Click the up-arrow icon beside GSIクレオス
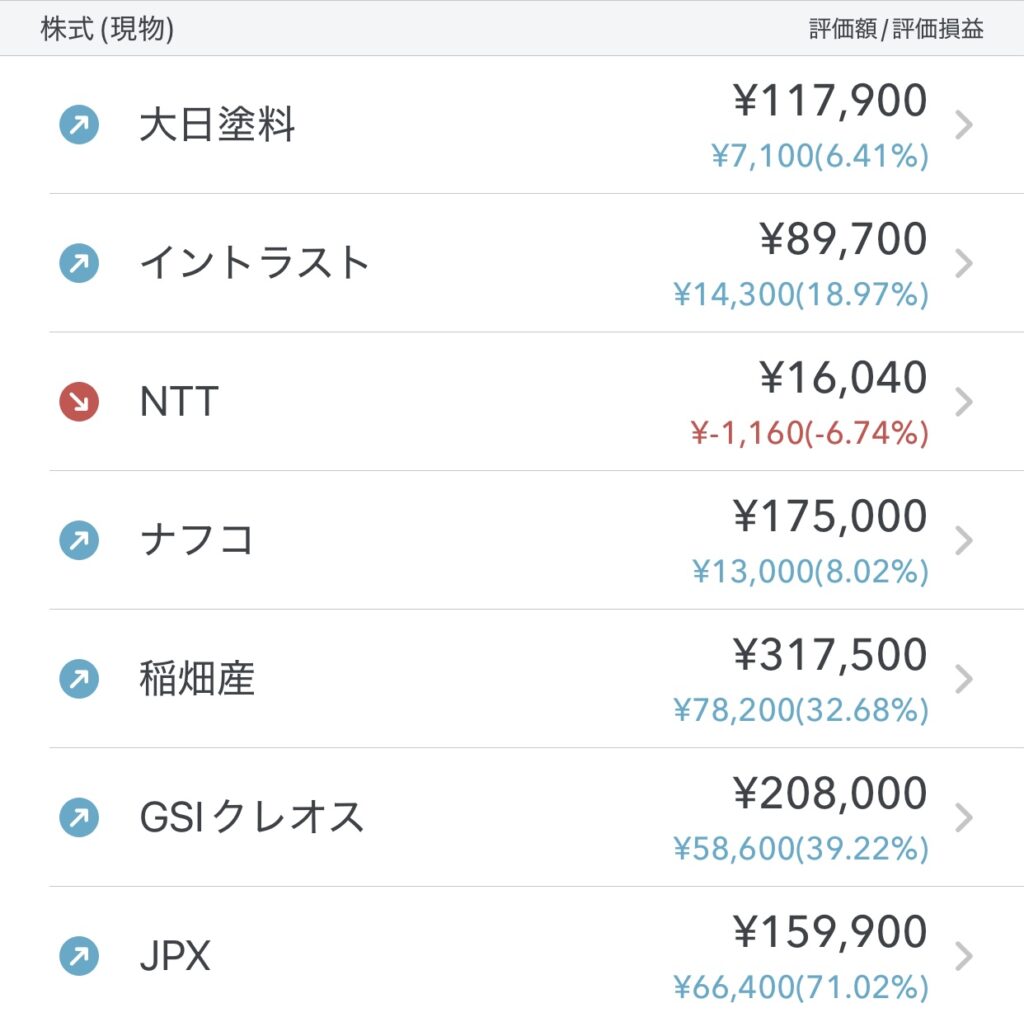 [x=79, y=817]
